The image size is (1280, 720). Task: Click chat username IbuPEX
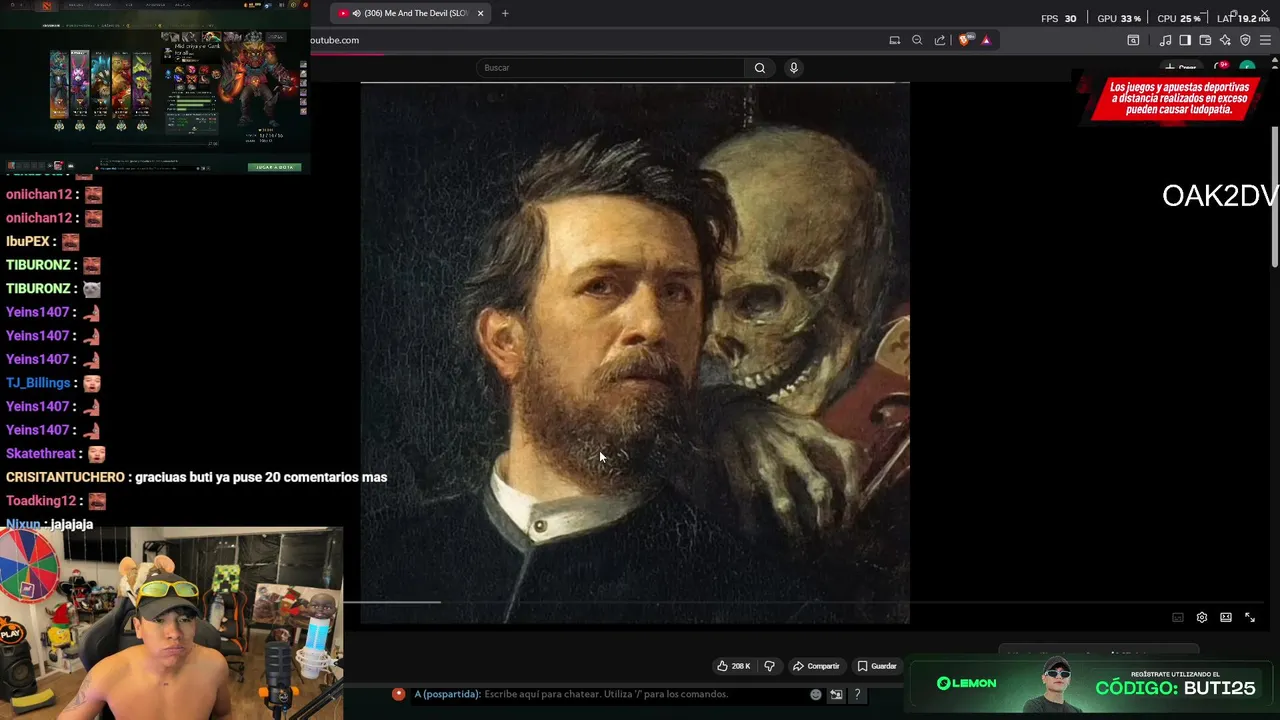(28, 241)
